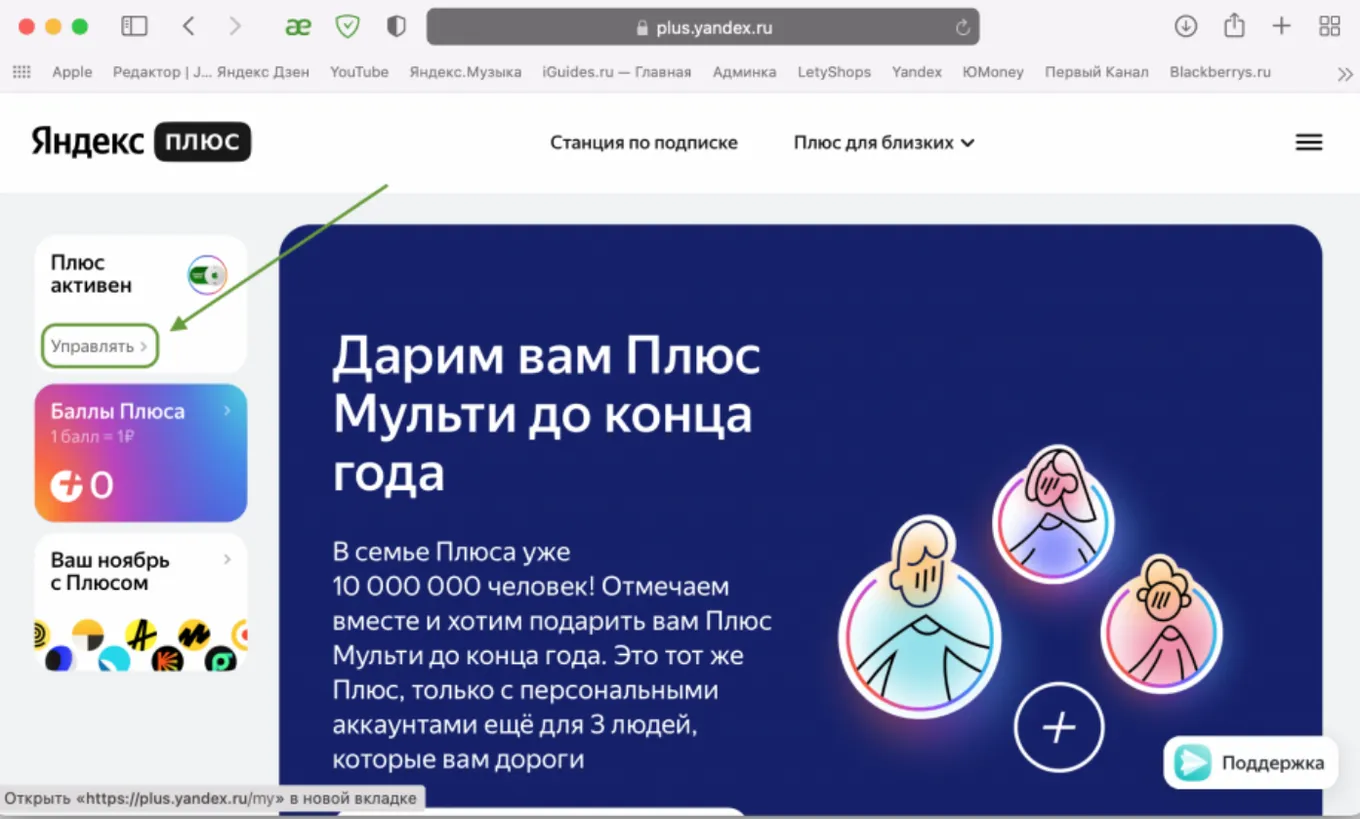Open the Админка bookmark
The image size is (1360, 819).
tap(744, 72)
